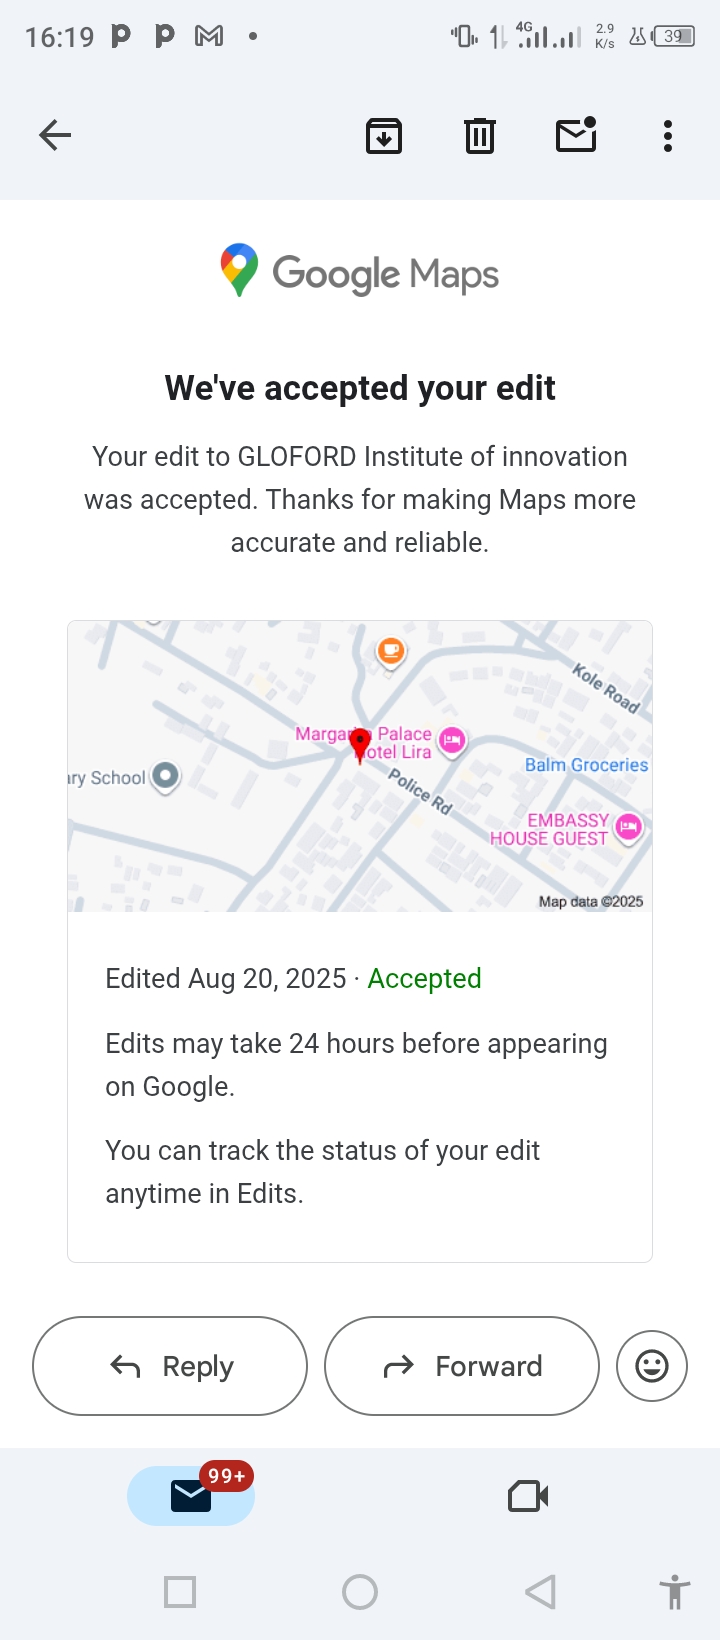This screenshot has height=1640, width=720.
Task: Tap the Embassy House Guest hotel marker
Action: (x=628, y=826)
